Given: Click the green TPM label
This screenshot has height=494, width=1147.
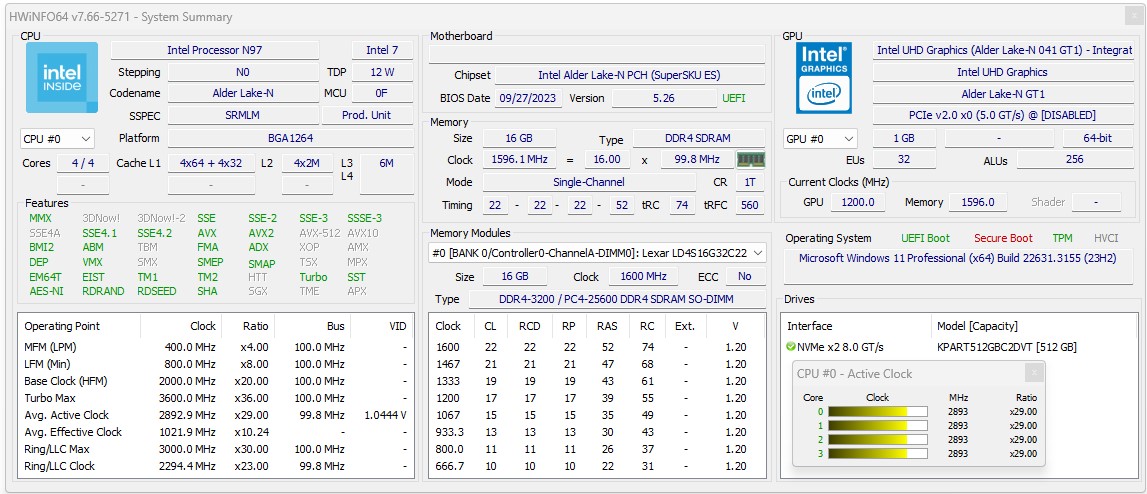Looking at the screenshot, I should [x=1062, y=238].
